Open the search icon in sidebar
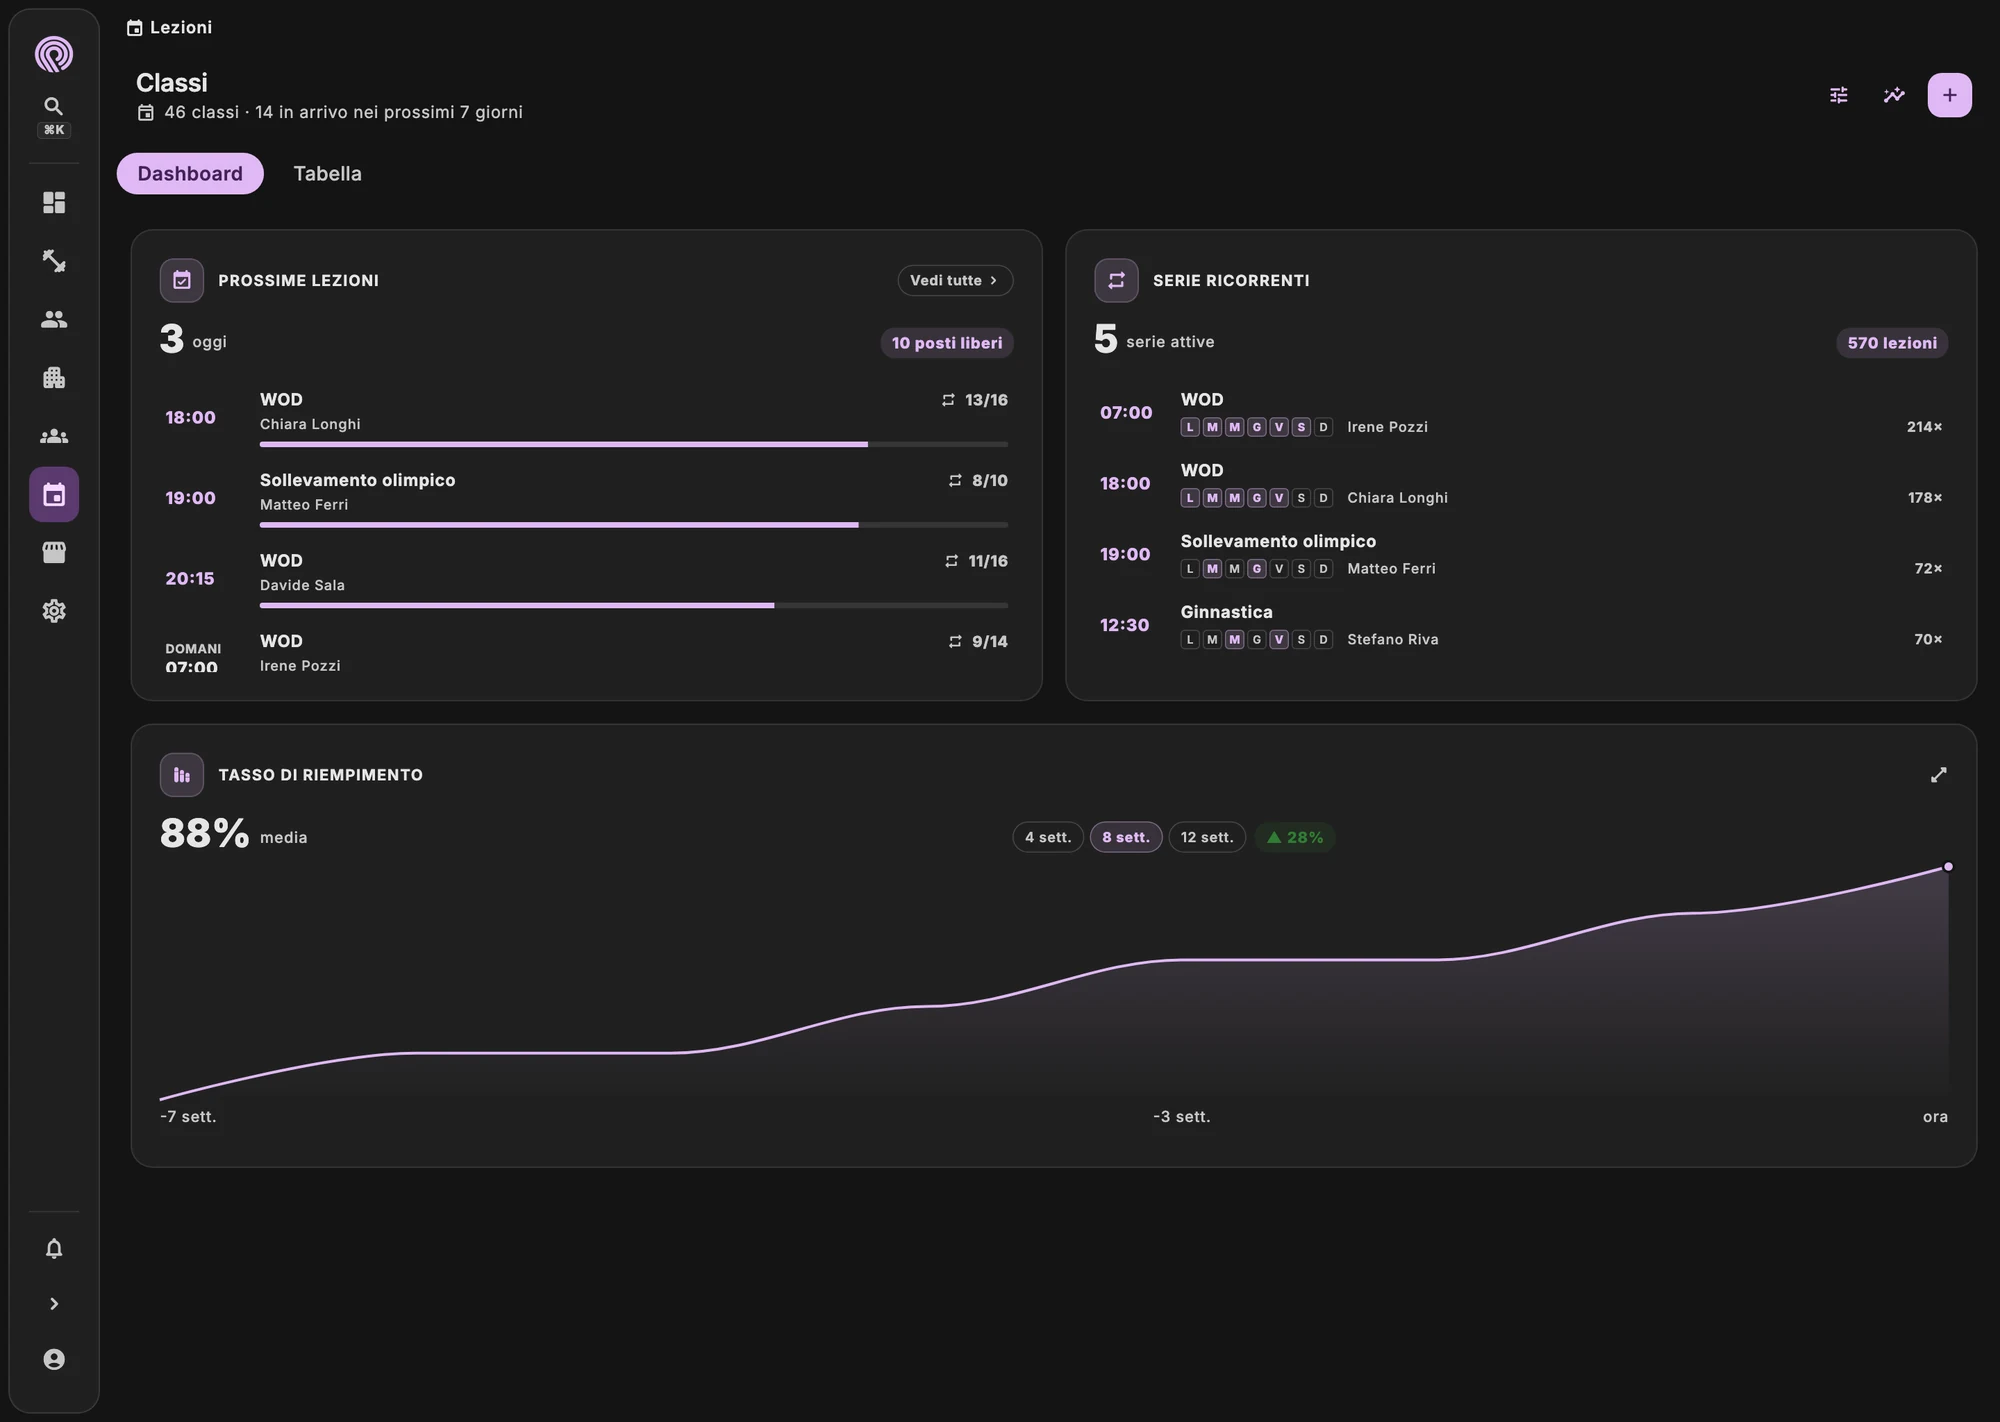This screenshot has width=2000, height=1422. [x=54, y=106]
